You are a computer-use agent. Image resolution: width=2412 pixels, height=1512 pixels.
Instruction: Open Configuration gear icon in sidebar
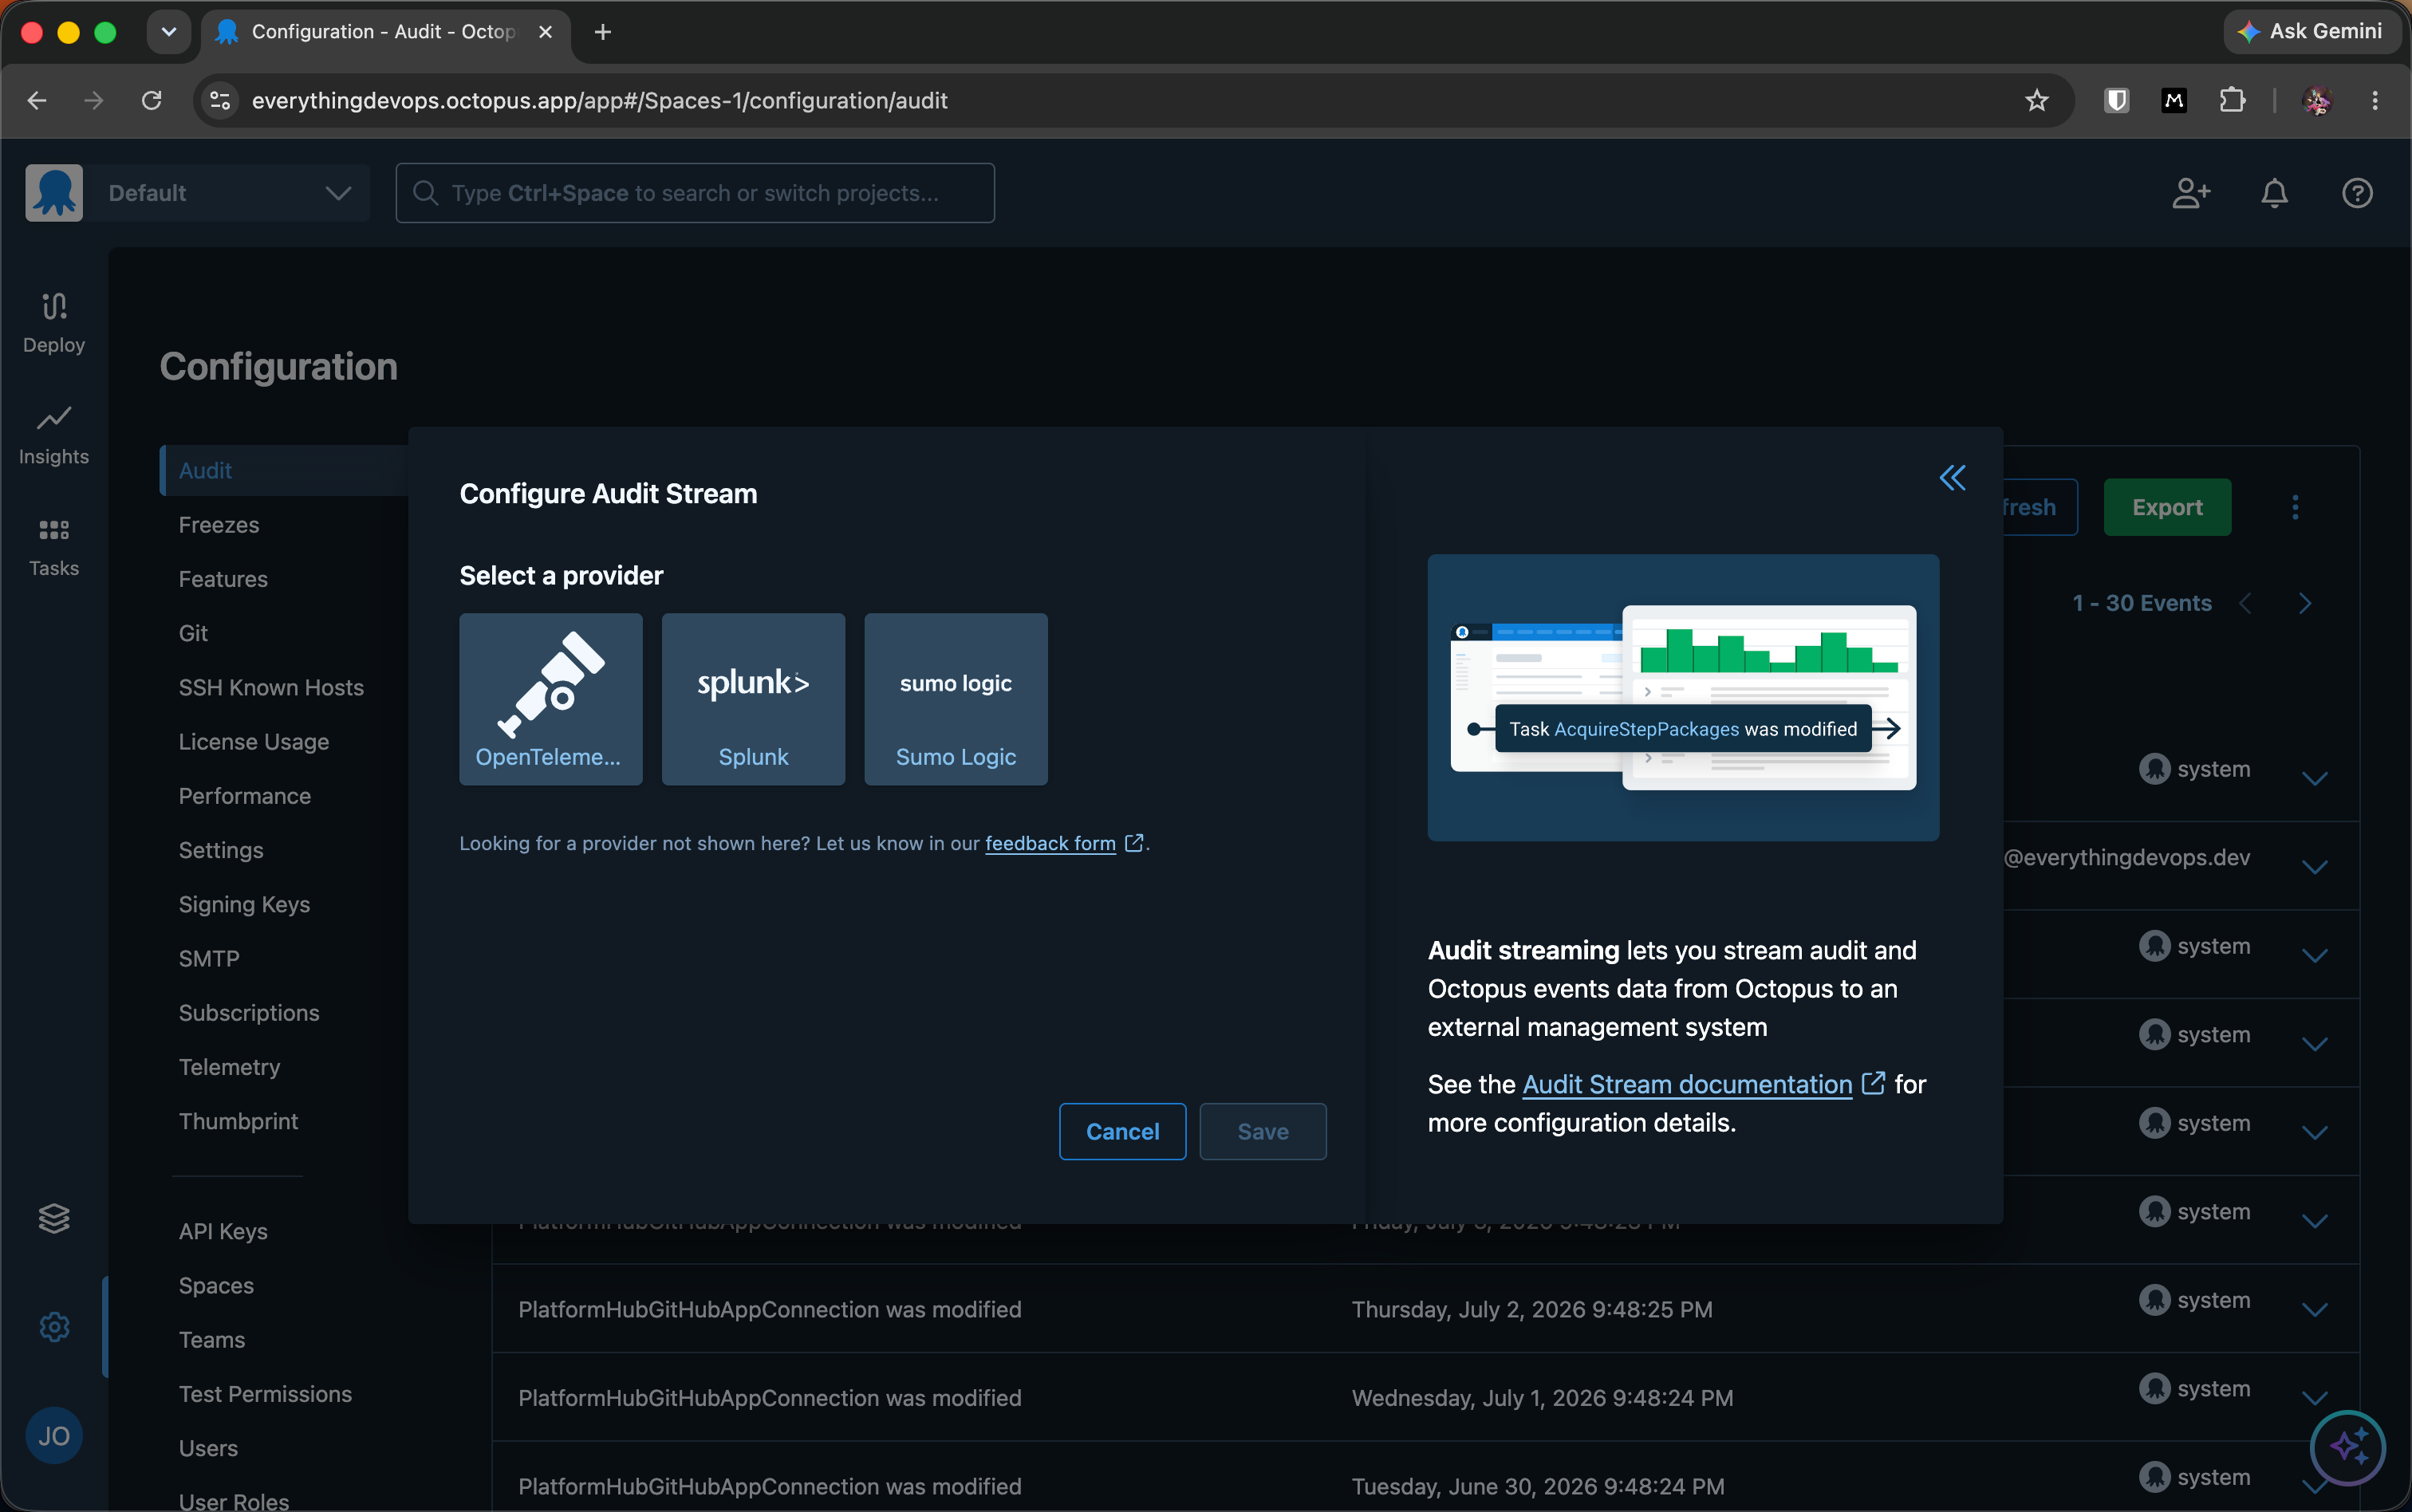pos(54,1327)
